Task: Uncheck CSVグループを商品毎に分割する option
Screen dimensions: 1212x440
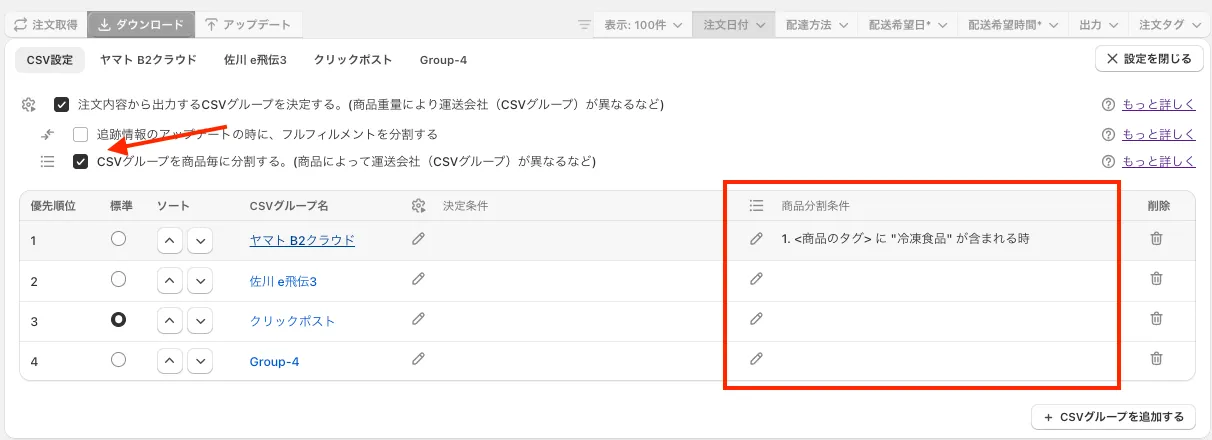Action: [81, 161]
